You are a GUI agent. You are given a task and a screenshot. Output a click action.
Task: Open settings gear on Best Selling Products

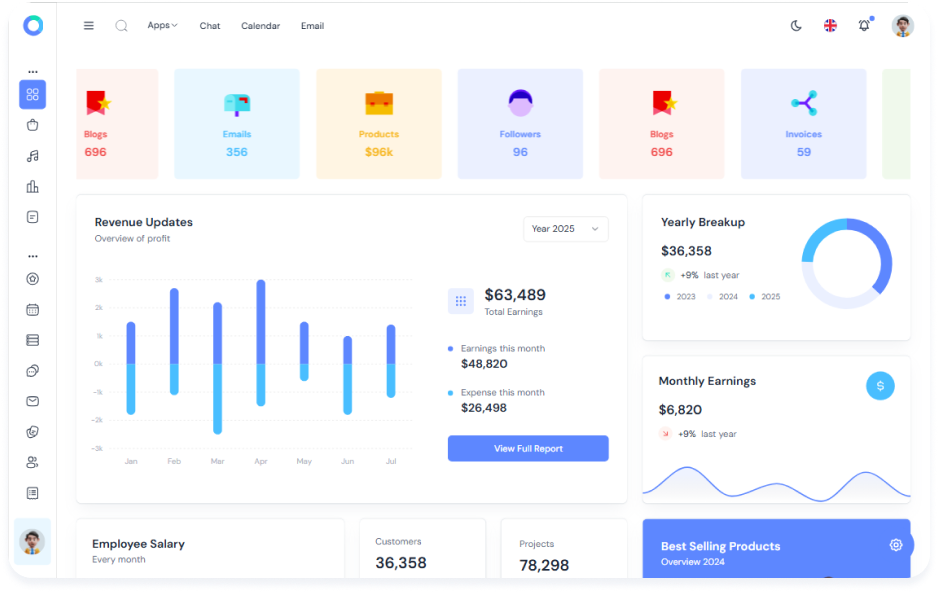click(x=896, y=545)
